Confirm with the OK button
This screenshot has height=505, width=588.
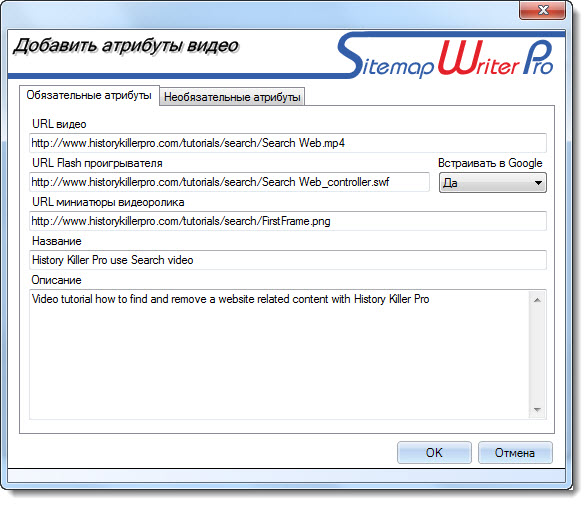tap(434, 453)
